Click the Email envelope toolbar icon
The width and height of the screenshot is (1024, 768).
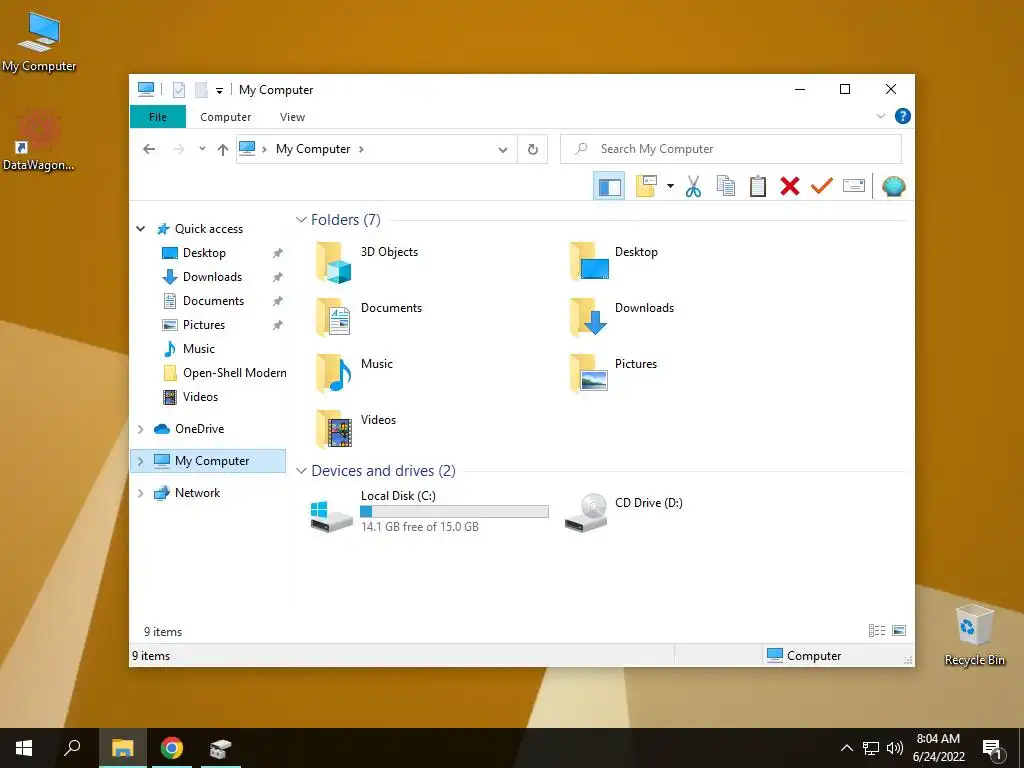pos(854,186)
